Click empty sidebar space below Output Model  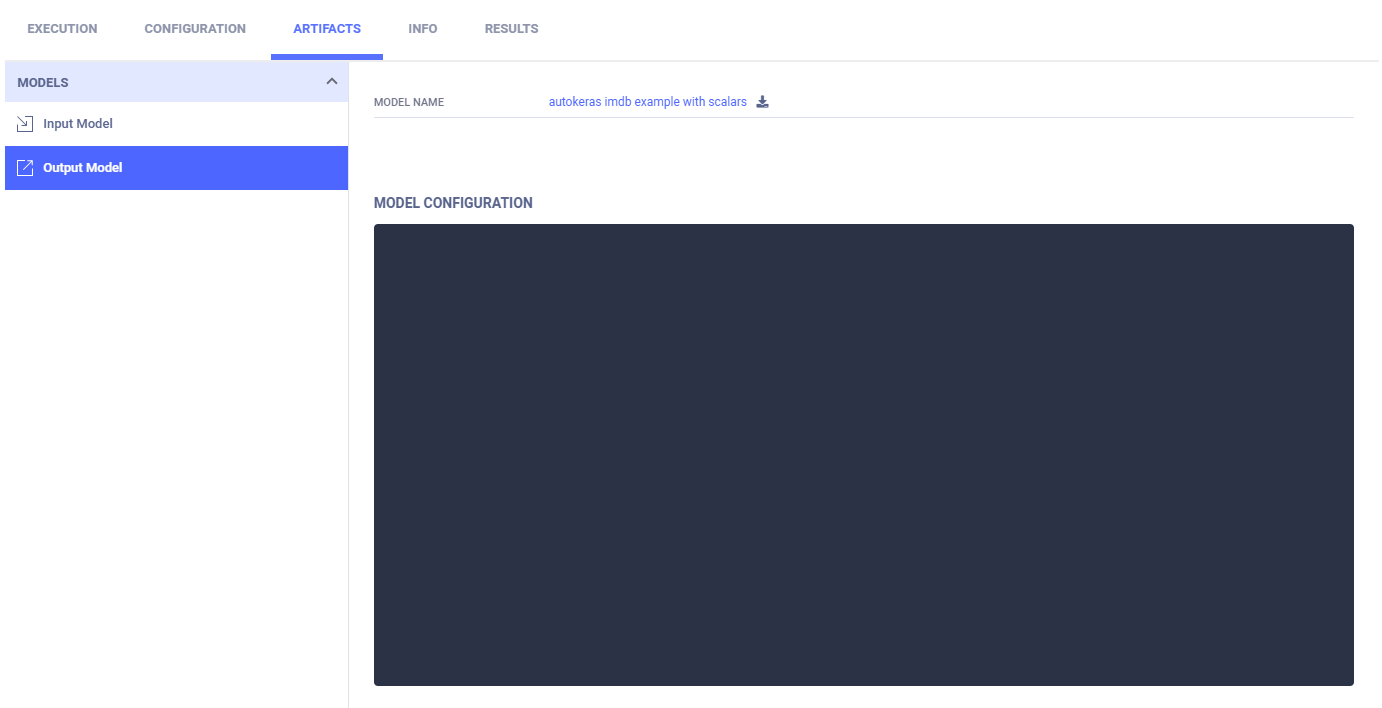coord(176,440)
